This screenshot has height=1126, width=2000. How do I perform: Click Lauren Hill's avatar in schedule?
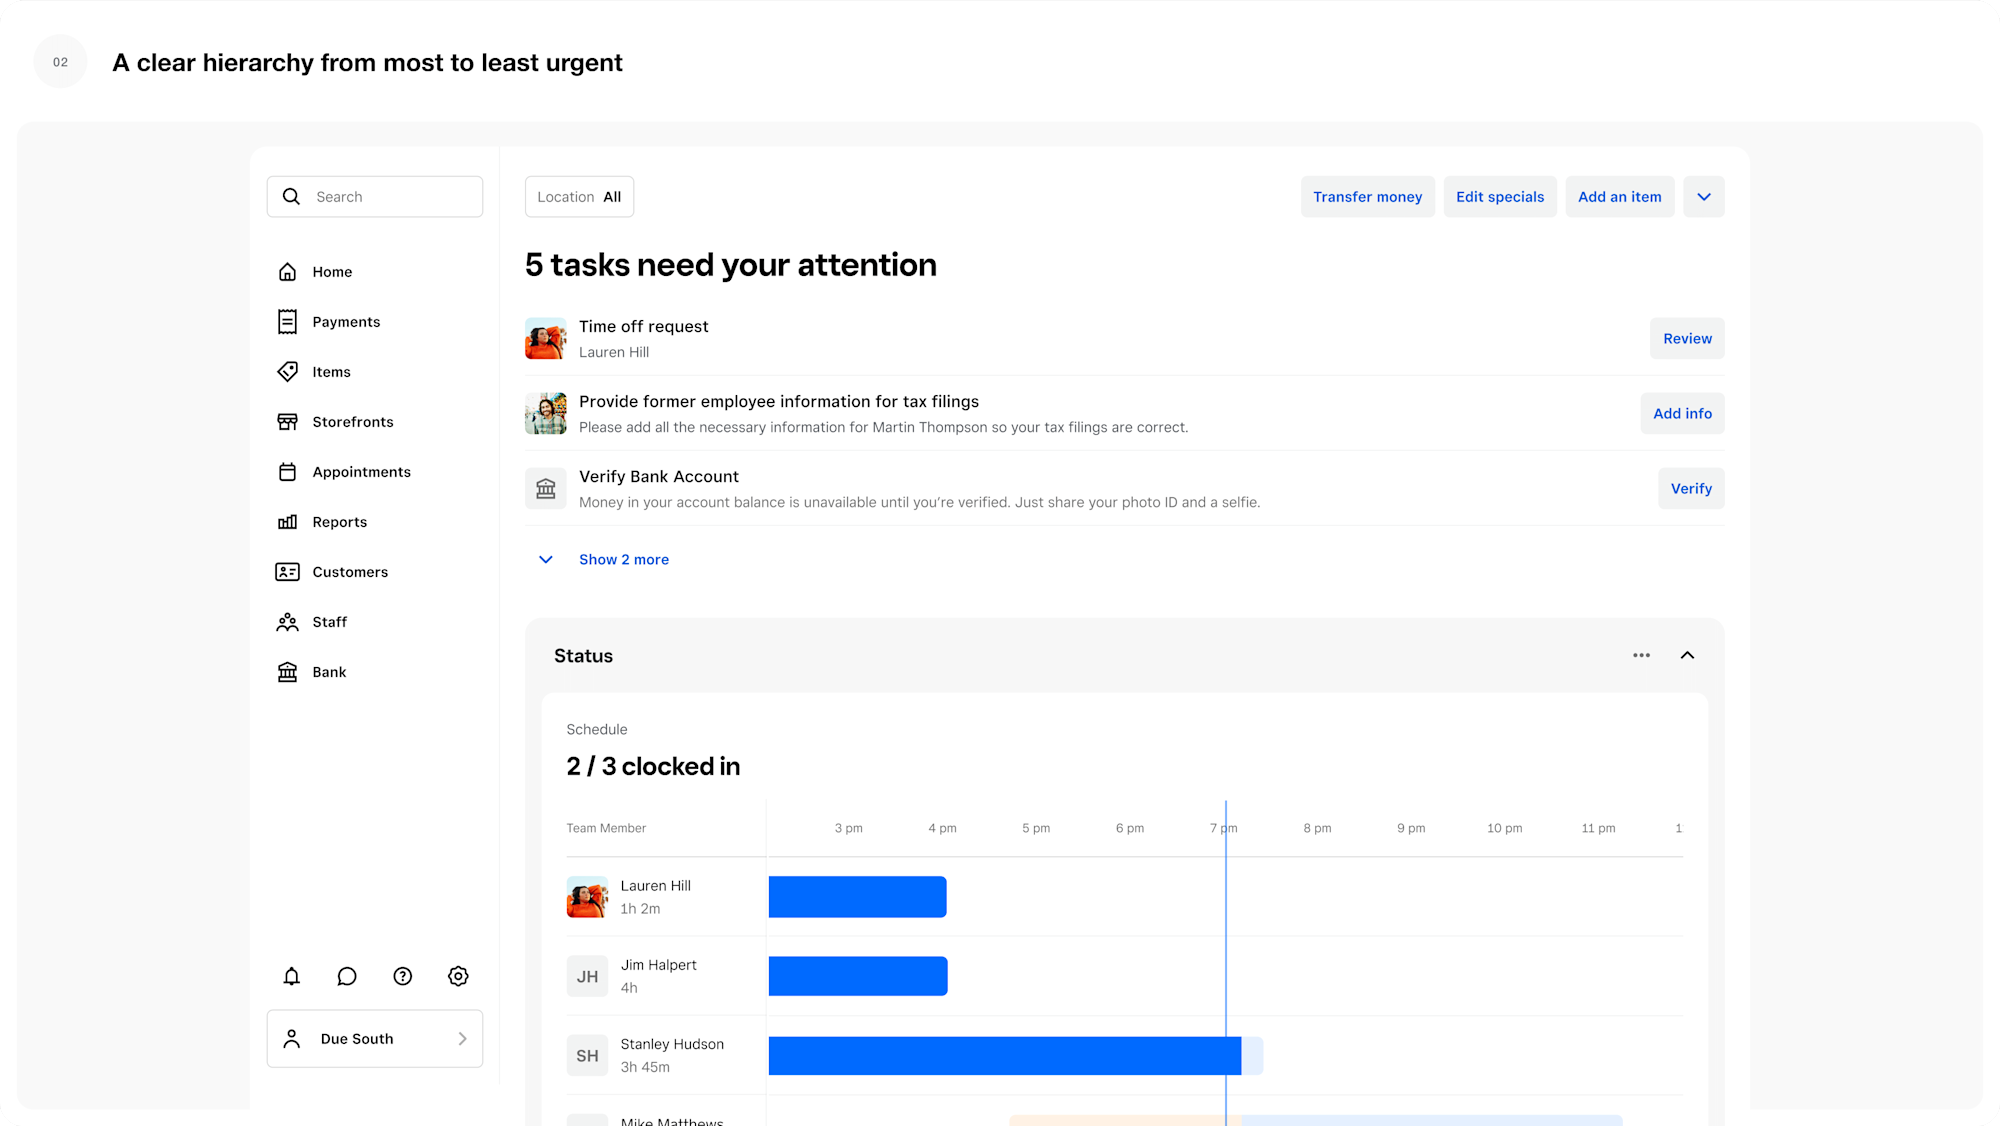click(x=587, y=897)
